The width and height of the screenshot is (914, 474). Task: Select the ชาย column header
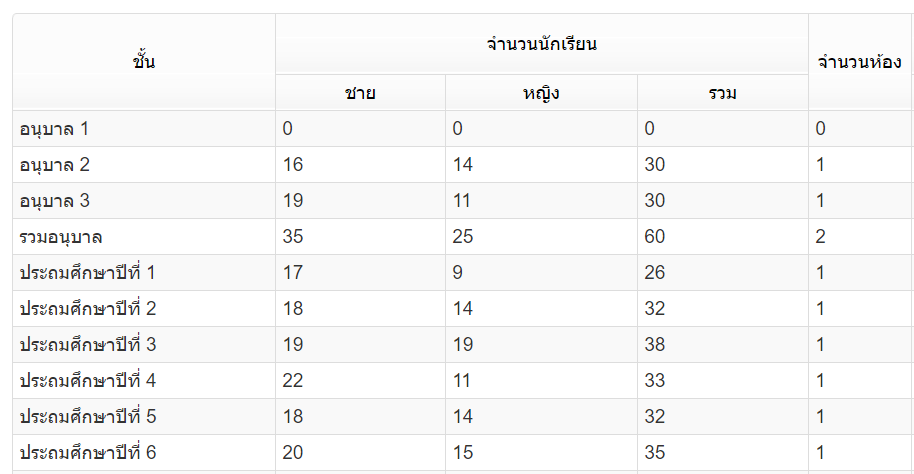coord(360,94)
